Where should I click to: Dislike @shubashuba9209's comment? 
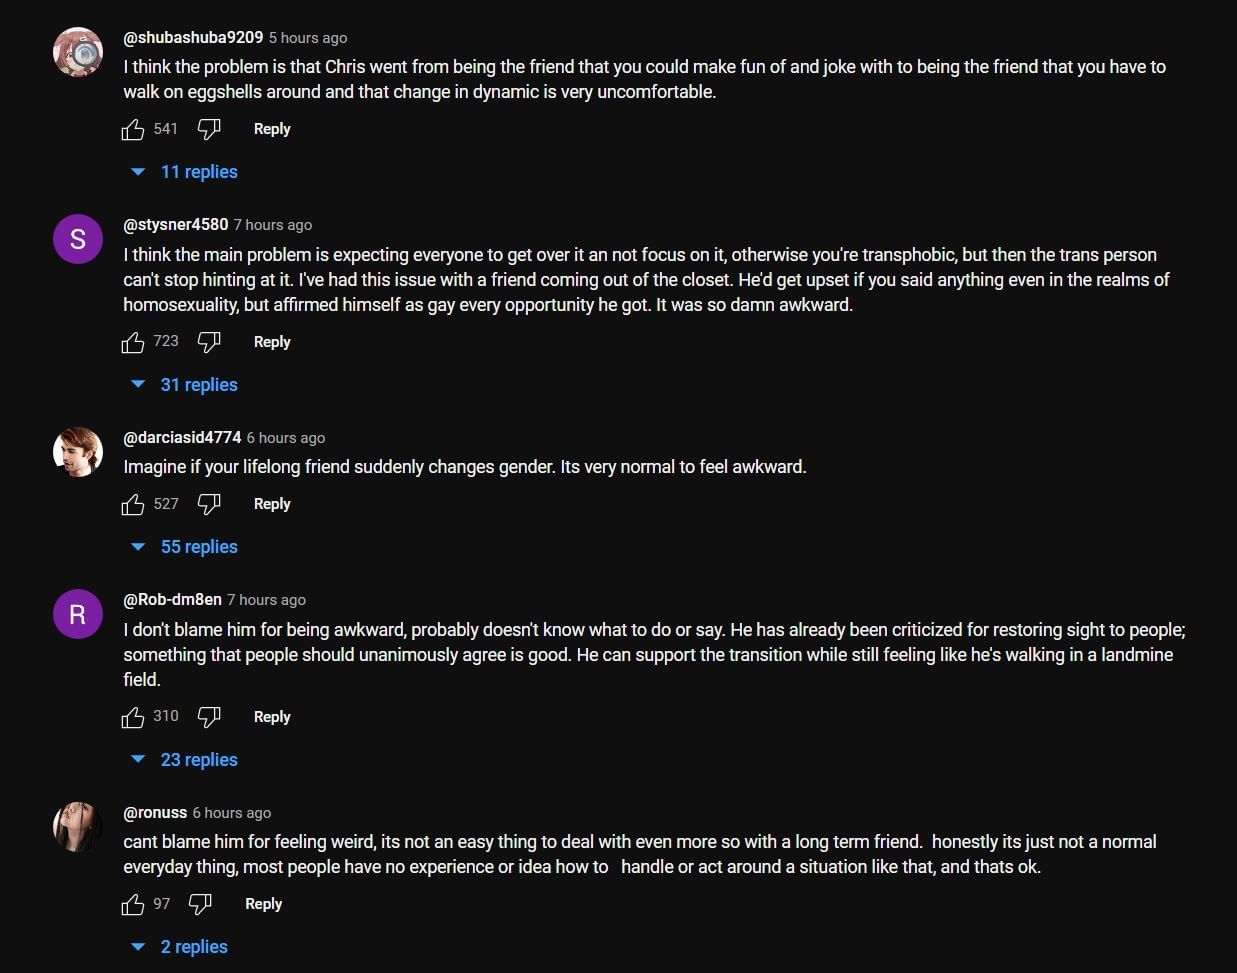[209, 128]
